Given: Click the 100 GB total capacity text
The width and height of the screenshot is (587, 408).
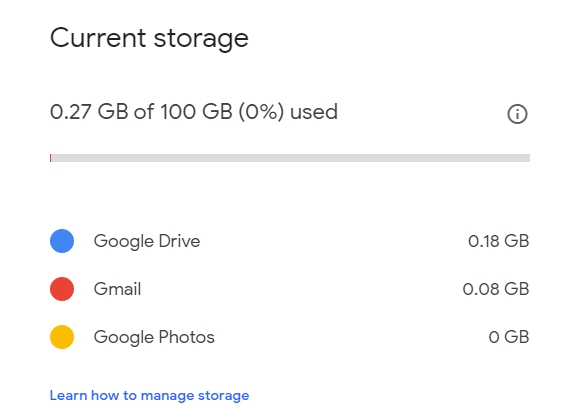Looking at the screenshot, I should tap(196, 112).
